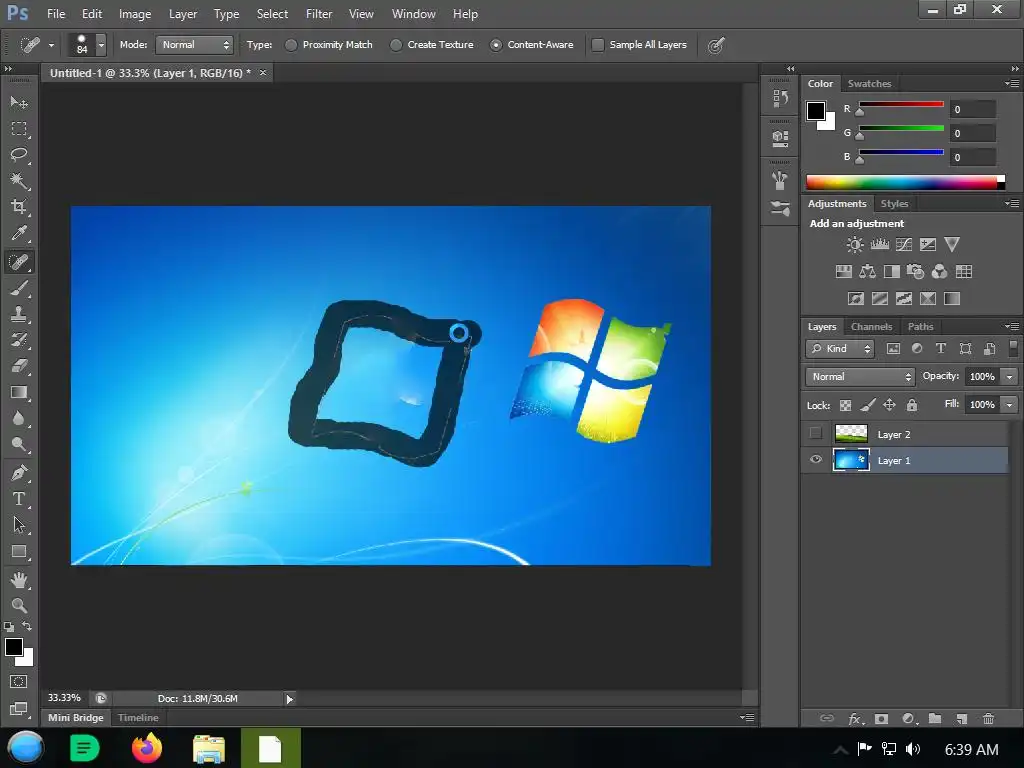The image size is (1024, 768).
Task: Switch to the Swatches tab
Action: pos(869,84)
